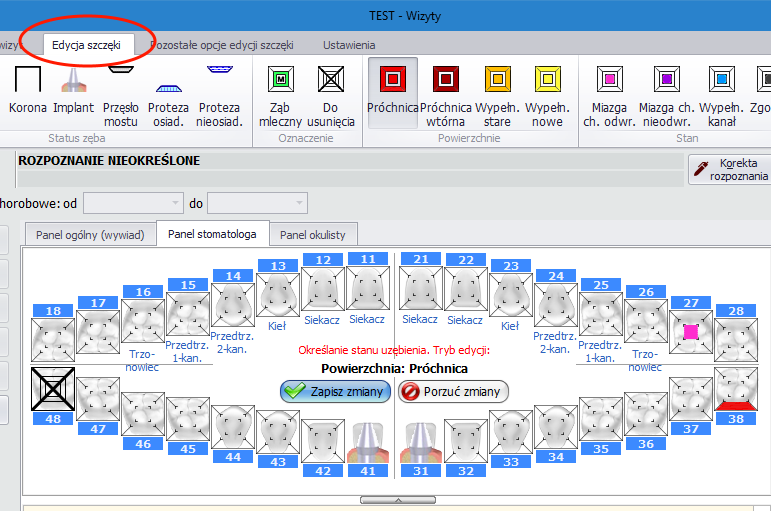Image resolution: width=771 pixels, height=511 pixels.
Task: Click the Proteza osiad. icon
Action: pyautogui.click(x=168, y=91)
